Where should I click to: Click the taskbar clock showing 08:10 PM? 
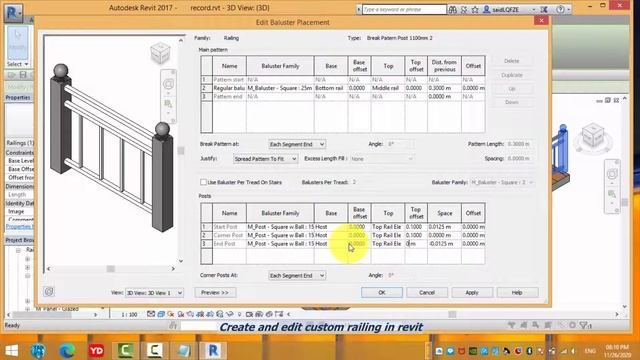(617, 347)
